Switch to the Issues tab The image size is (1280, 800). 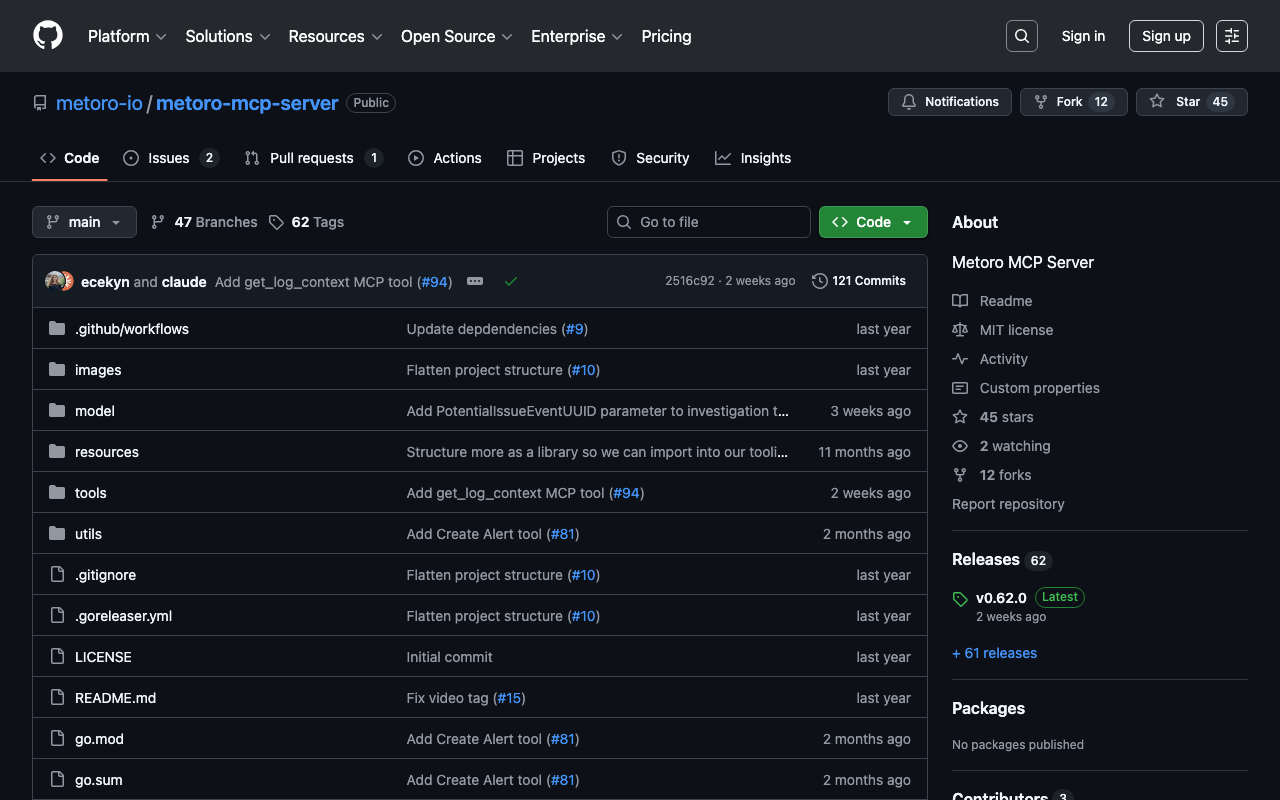[169, 158]
